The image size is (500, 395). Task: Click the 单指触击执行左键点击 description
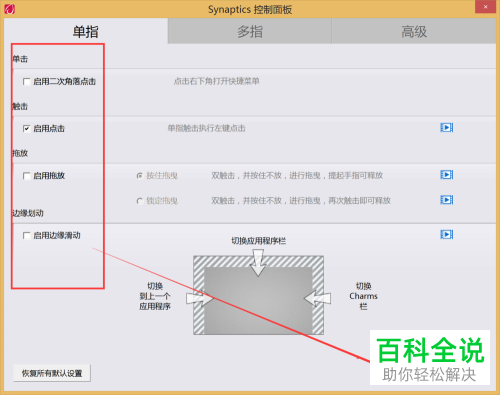tap(206, 128)
